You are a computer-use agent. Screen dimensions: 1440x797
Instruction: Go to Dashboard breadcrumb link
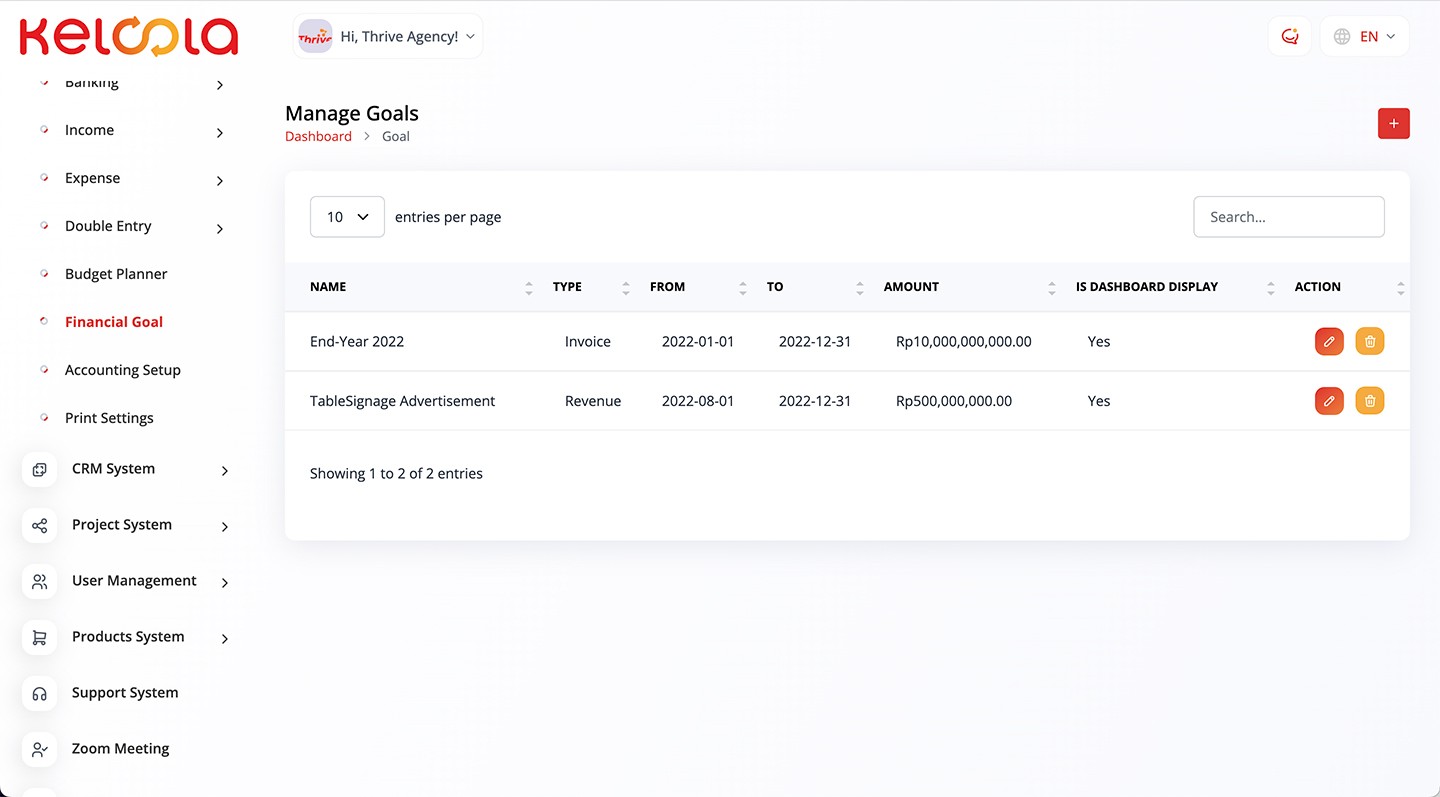318,136
